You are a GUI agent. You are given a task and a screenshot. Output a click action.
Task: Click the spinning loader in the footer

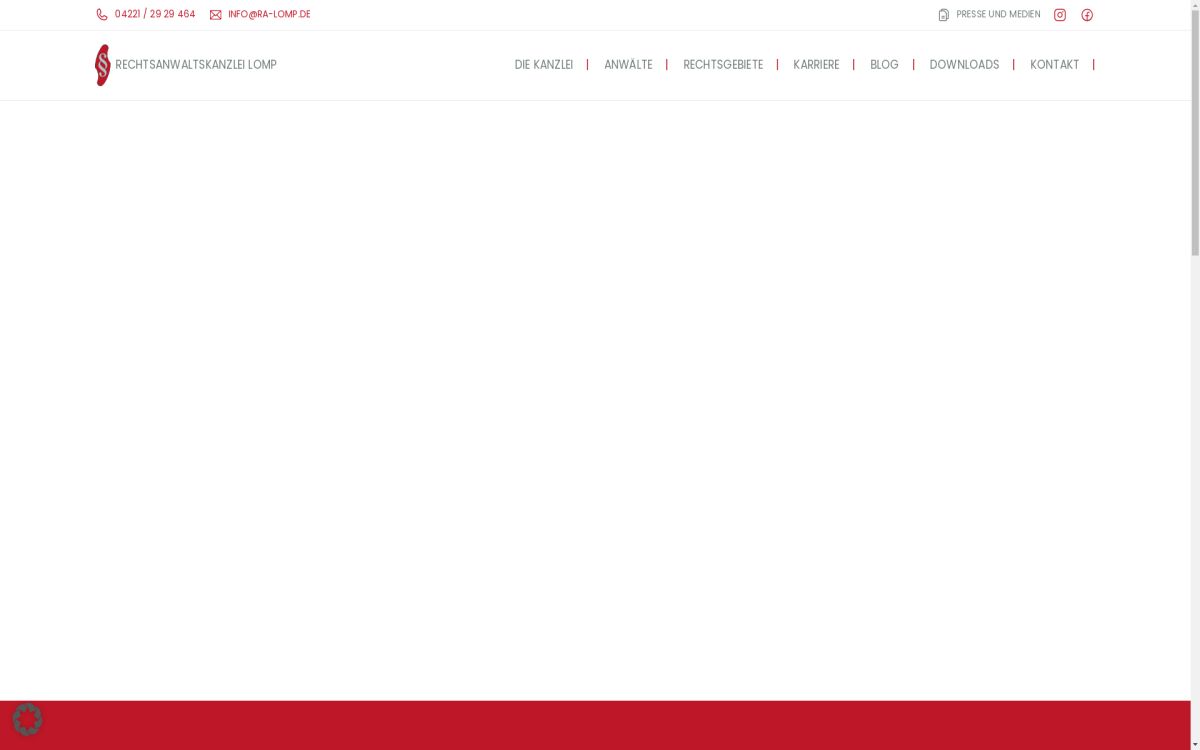point(28,718)
